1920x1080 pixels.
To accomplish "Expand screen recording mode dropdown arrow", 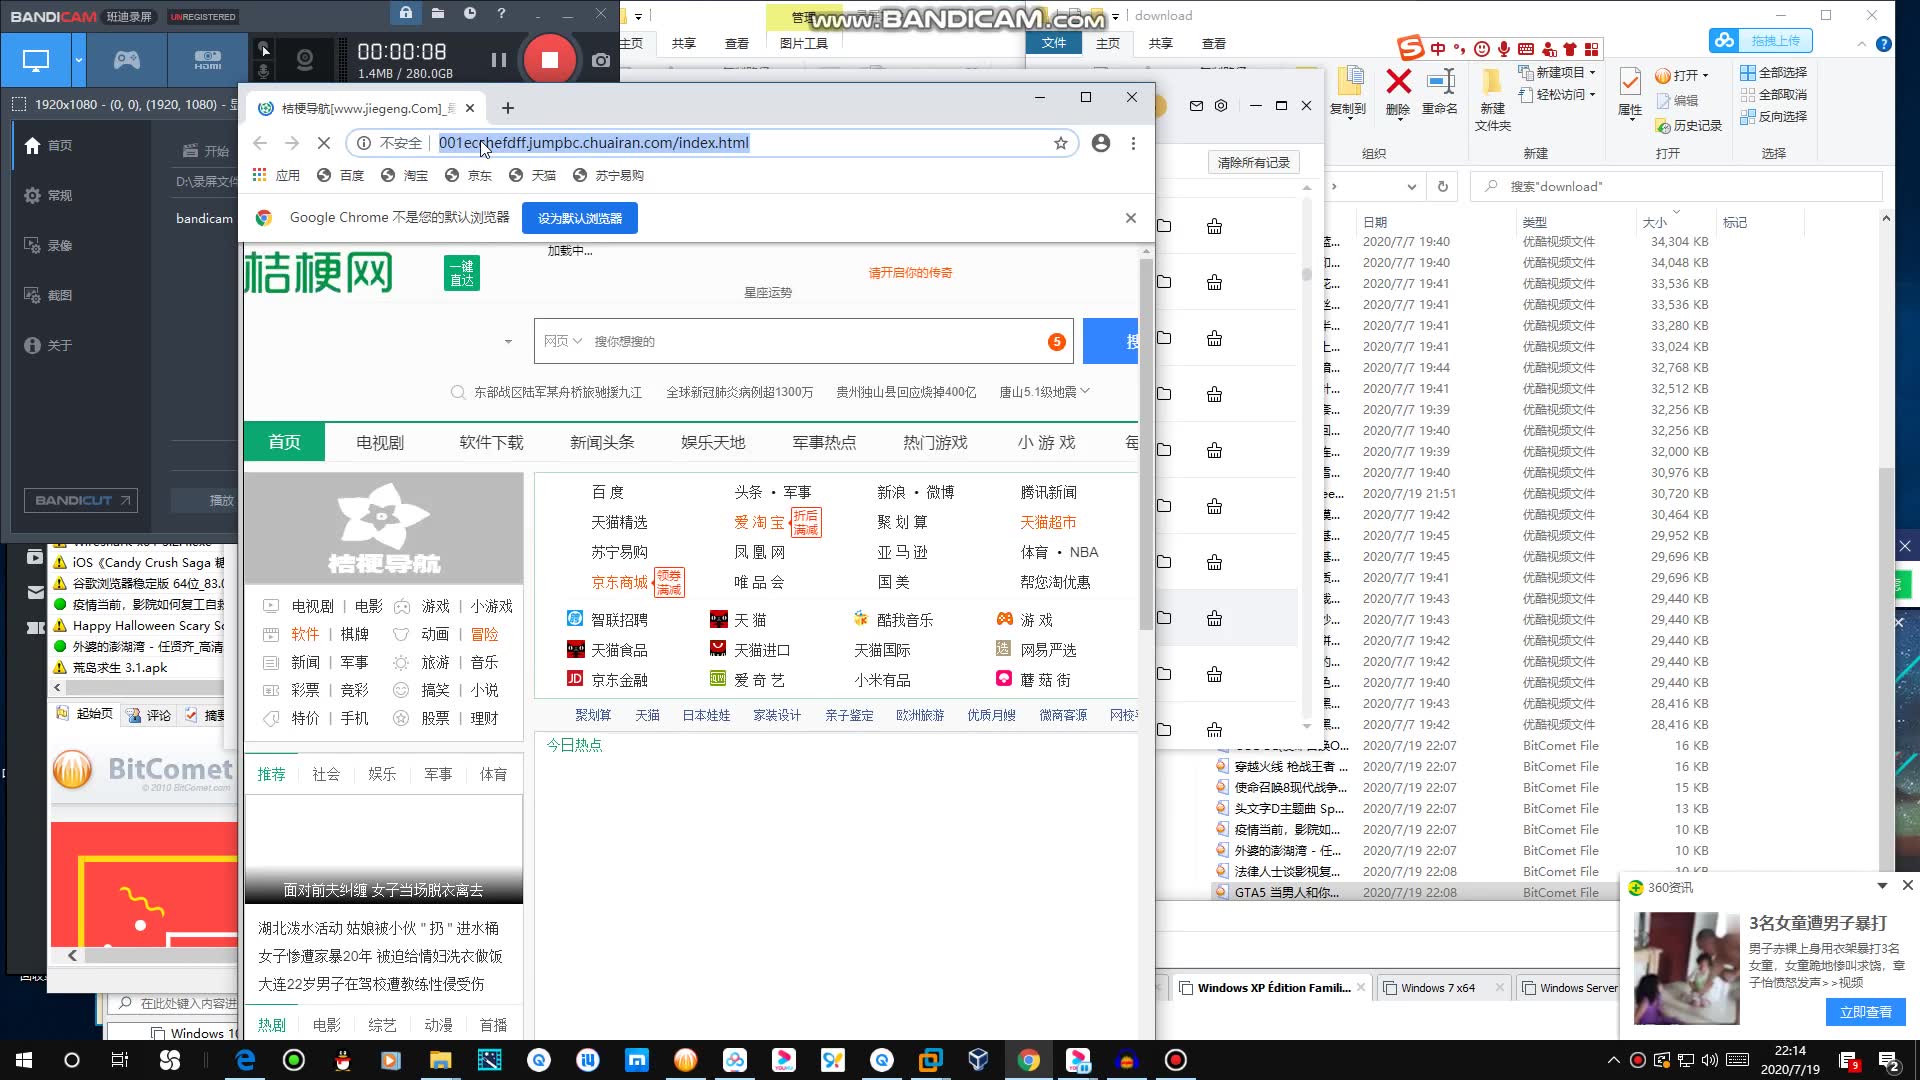I will tap(79, 60).
